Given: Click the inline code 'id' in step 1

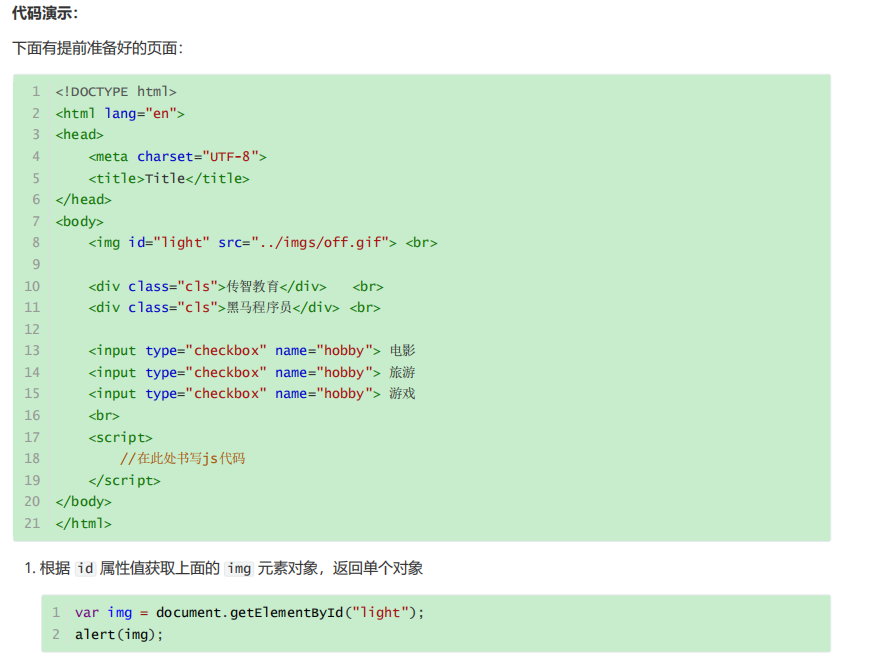Looking at the screenshot, I should [x=85, y=568].
